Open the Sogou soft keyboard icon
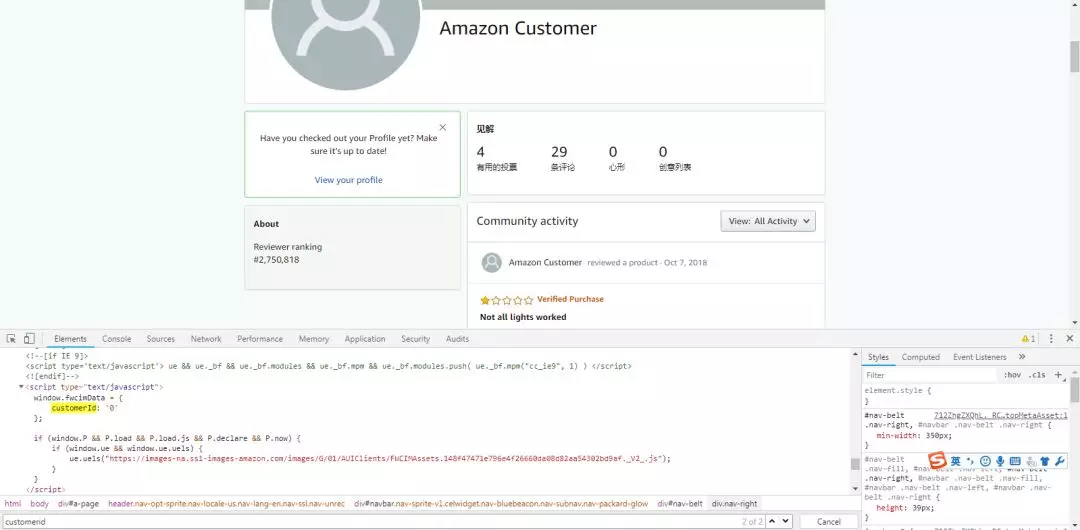Viewport: 1080px width, 530px height. pos(1015,461)
